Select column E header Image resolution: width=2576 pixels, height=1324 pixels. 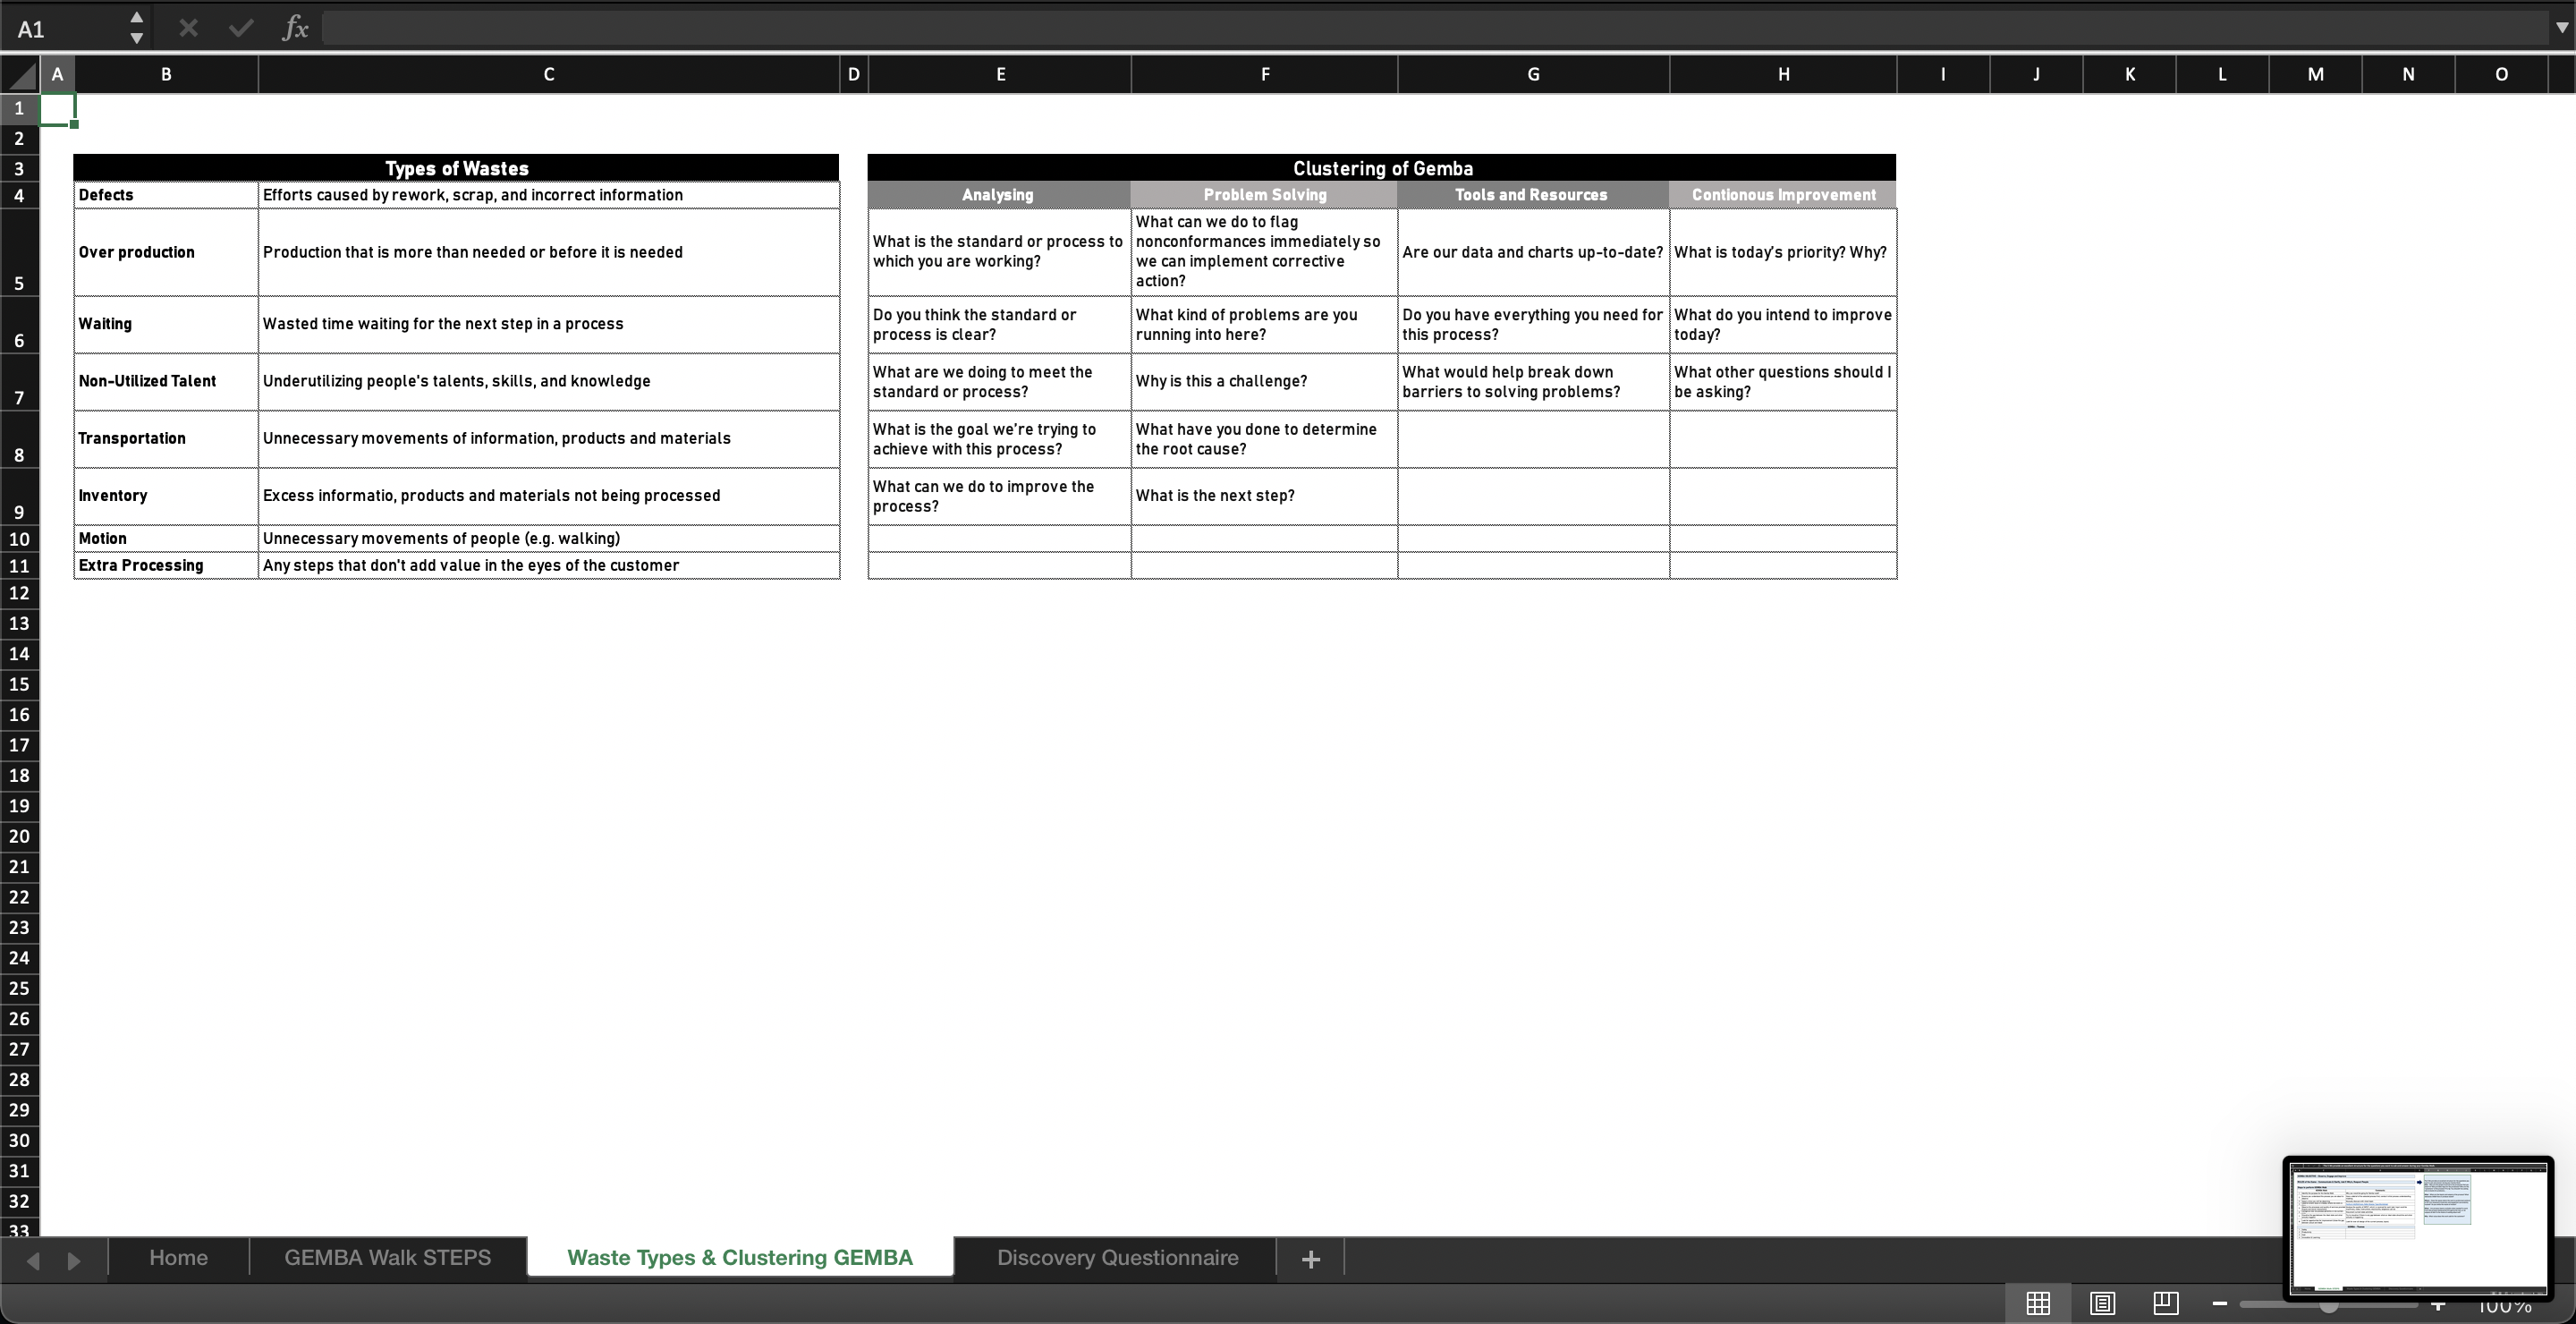(x=1000, y=74)
